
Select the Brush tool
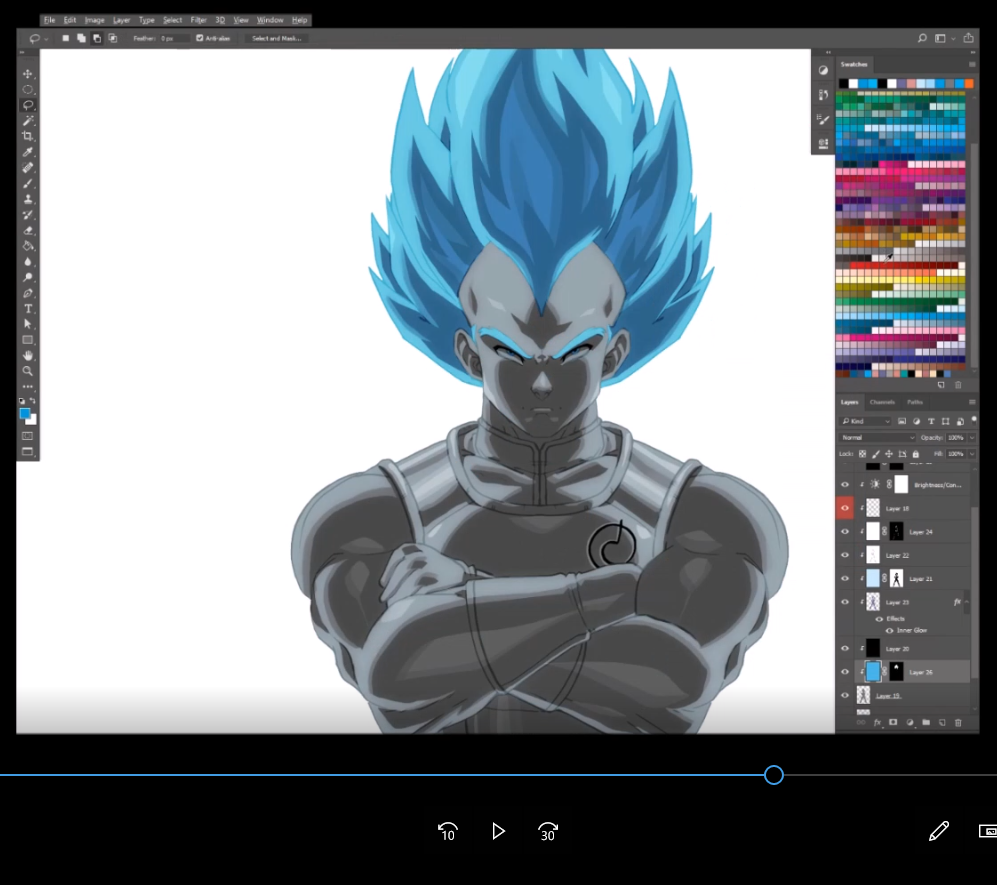point(28,184)
